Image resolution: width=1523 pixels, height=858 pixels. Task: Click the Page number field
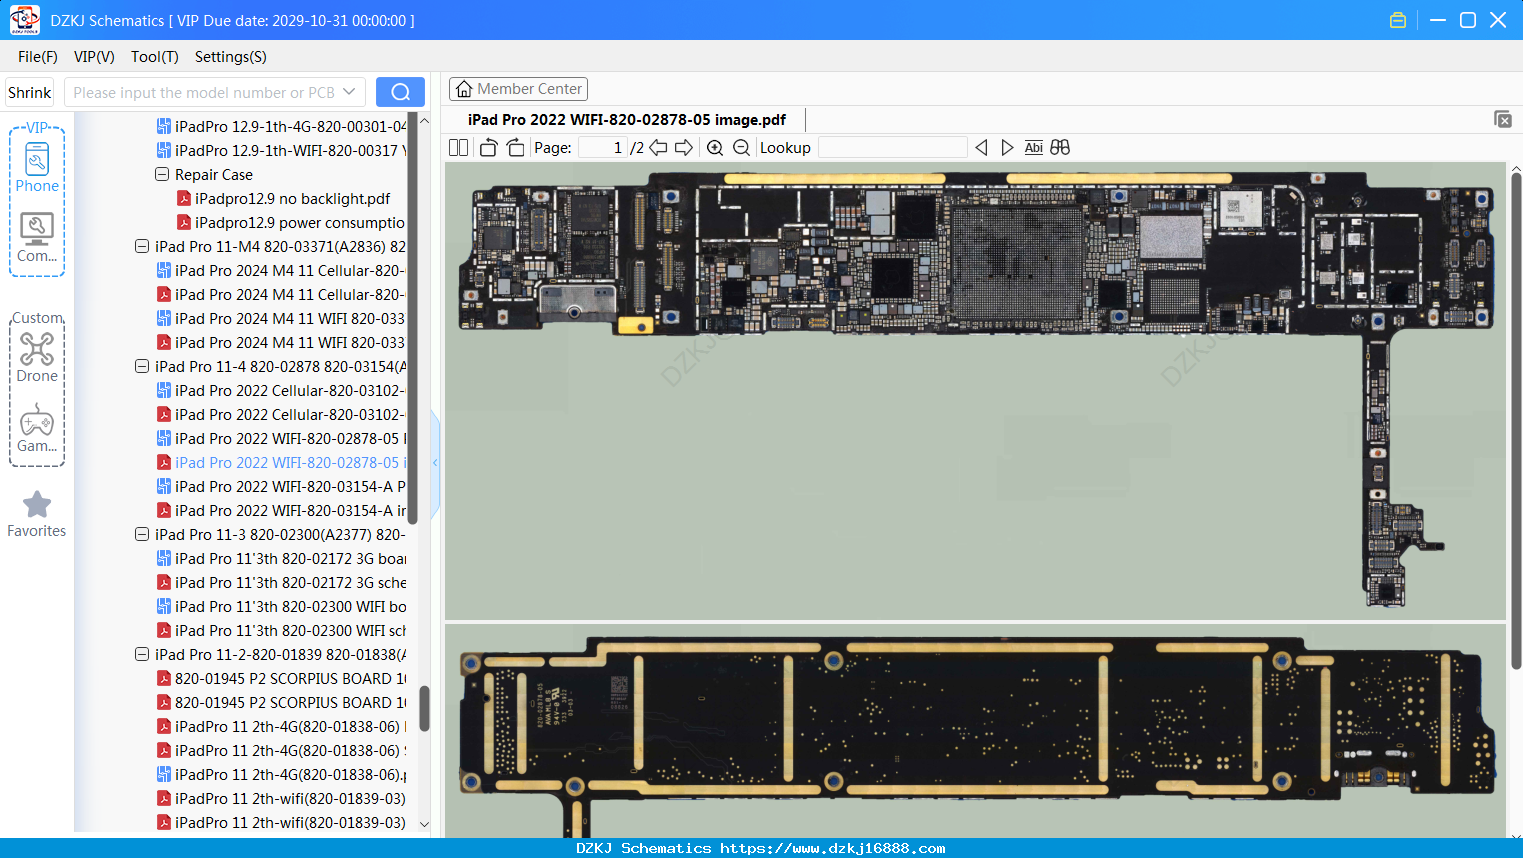(x=603, y=148)
